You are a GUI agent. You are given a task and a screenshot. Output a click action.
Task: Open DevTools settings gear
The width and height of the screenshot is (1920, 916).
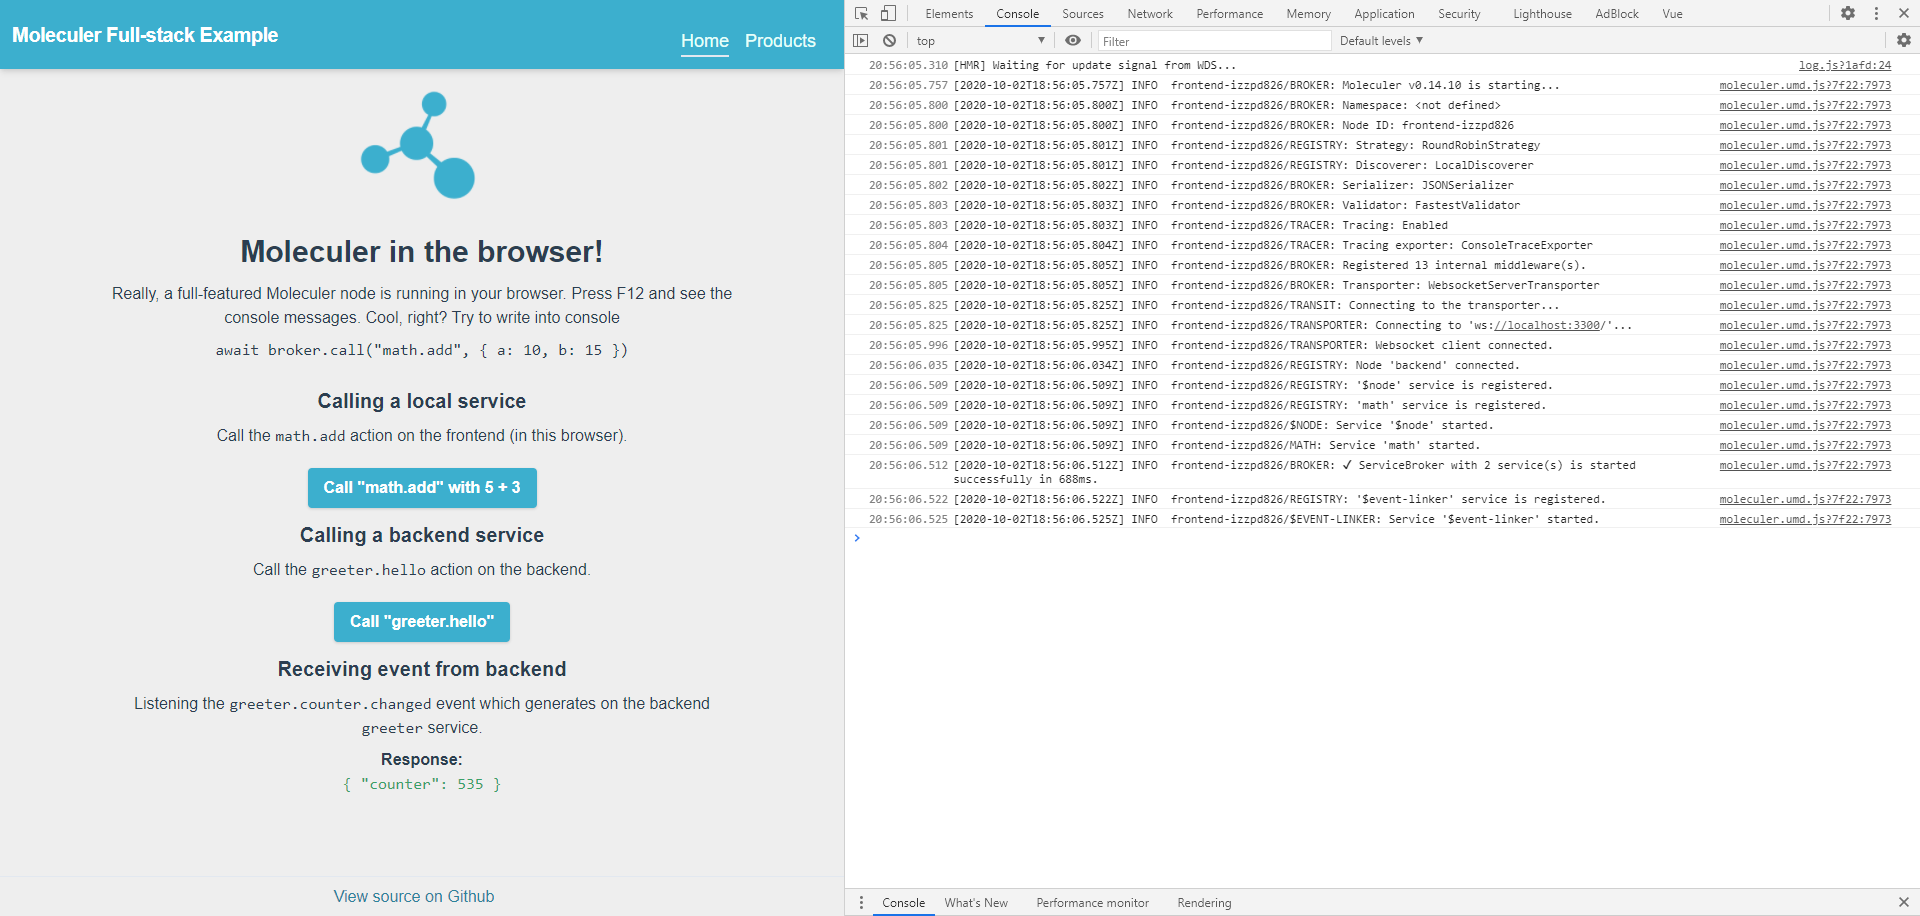1848,13
